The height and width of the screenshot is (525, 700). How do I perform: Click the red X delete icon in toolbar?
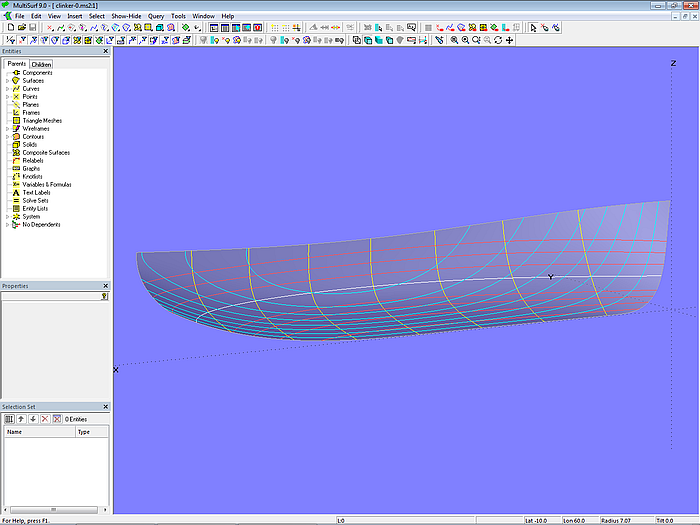point(50,28)
